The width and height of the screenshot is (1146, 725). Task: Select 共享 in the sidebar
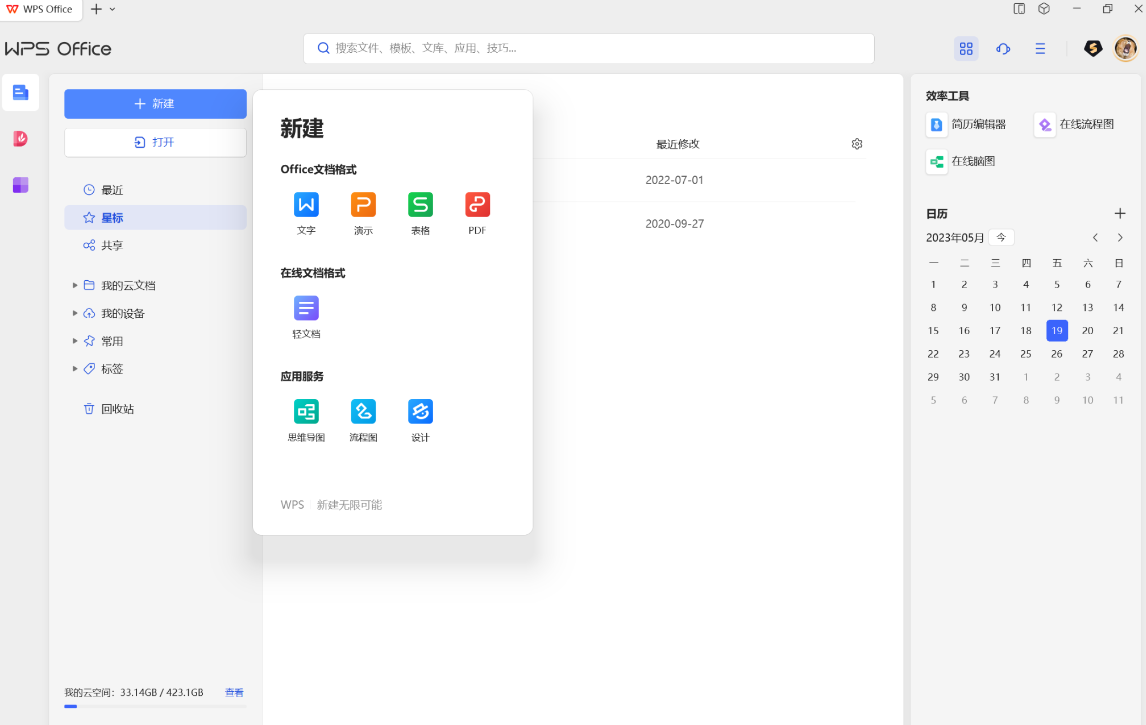[155, 246]
